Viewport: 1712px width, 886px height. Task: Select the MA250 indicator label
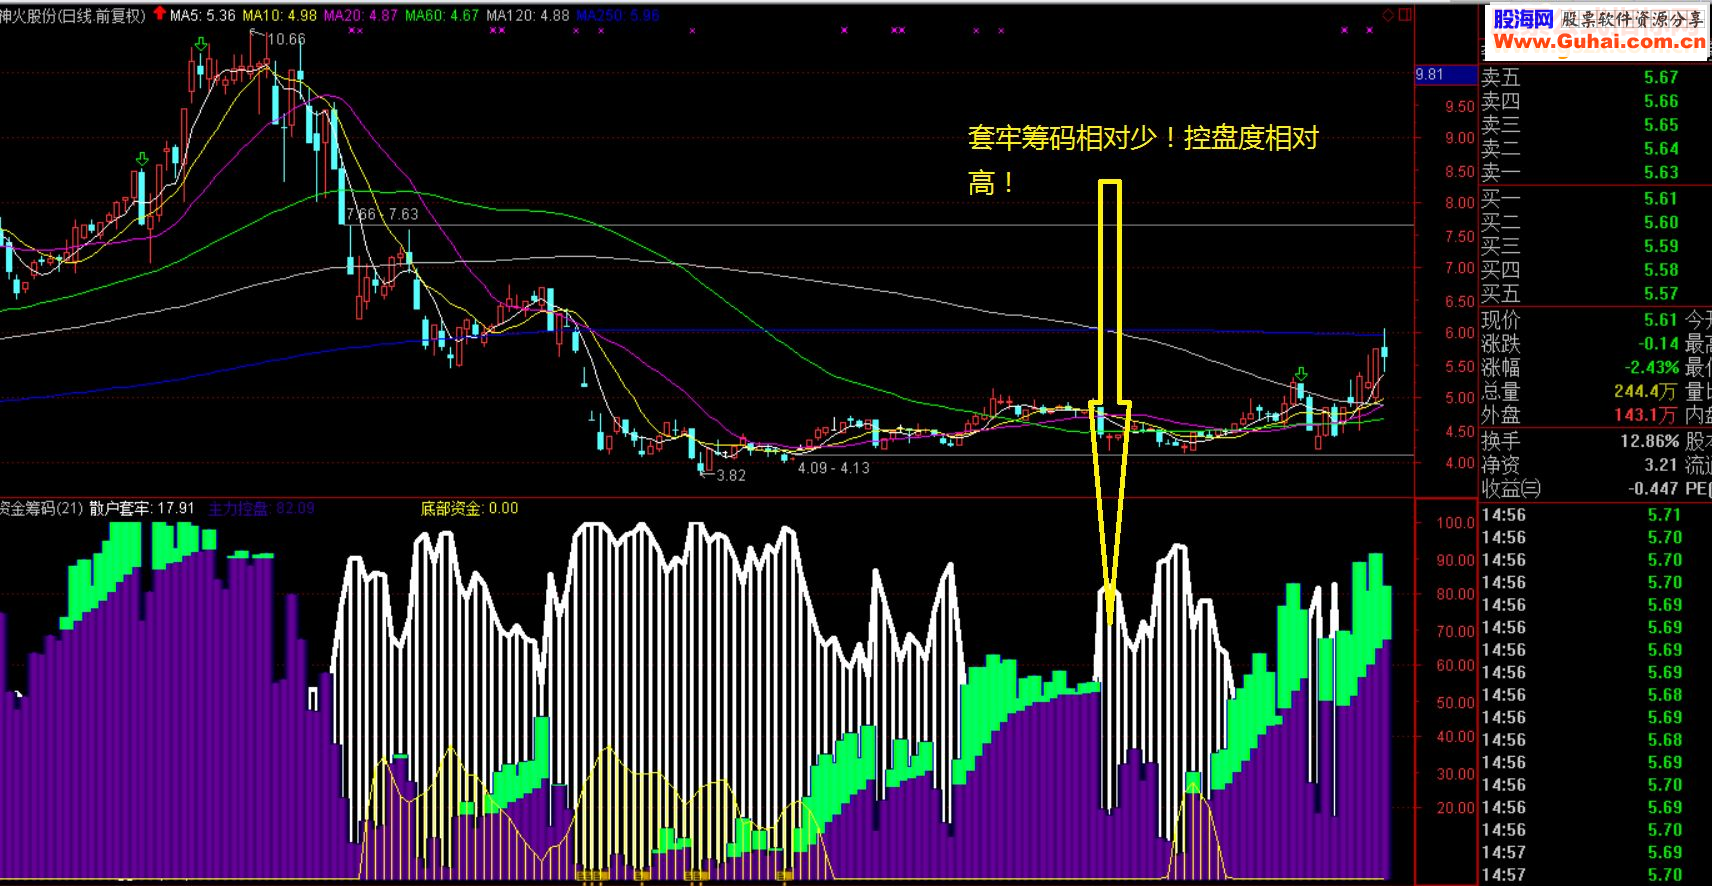click(617, 15)
